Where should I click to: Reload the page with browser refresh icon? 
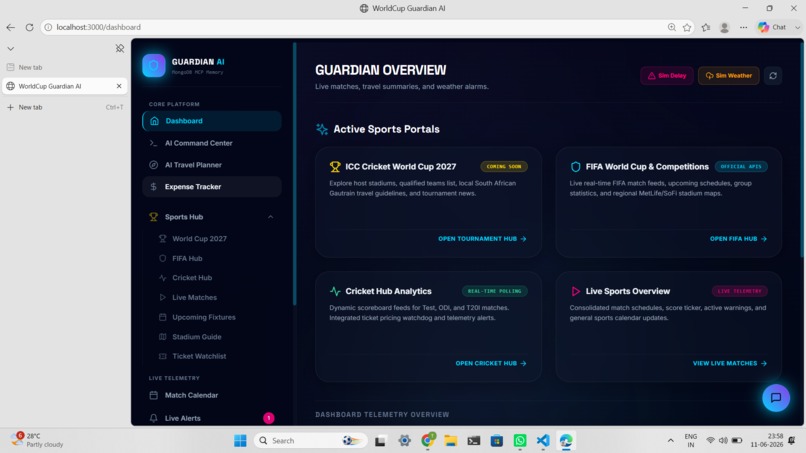pos(29,27)
